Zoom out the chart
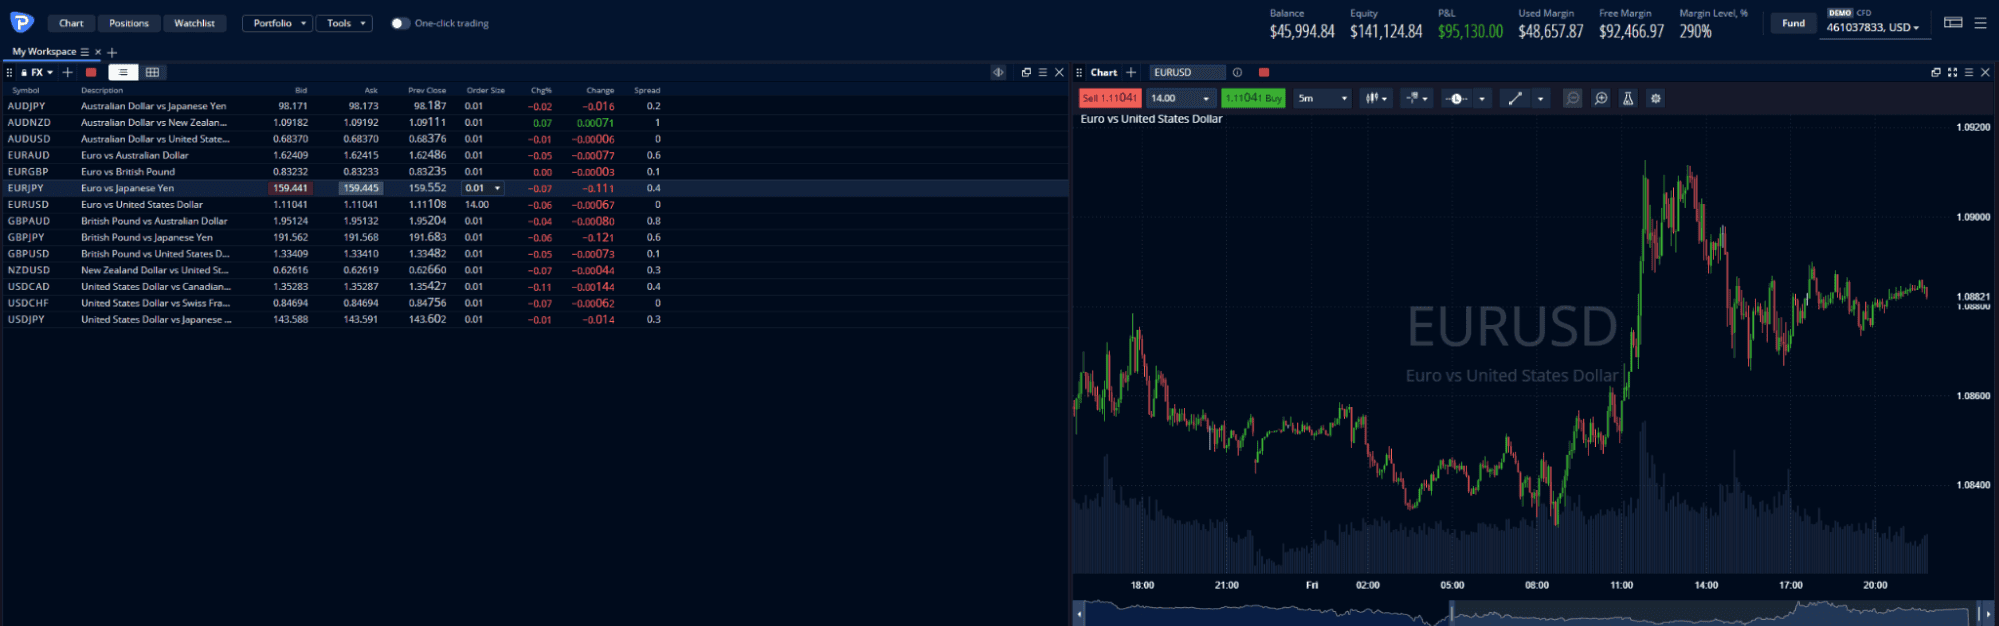The height and width of the screenshot is (626, 1999). pos(1573,98)
